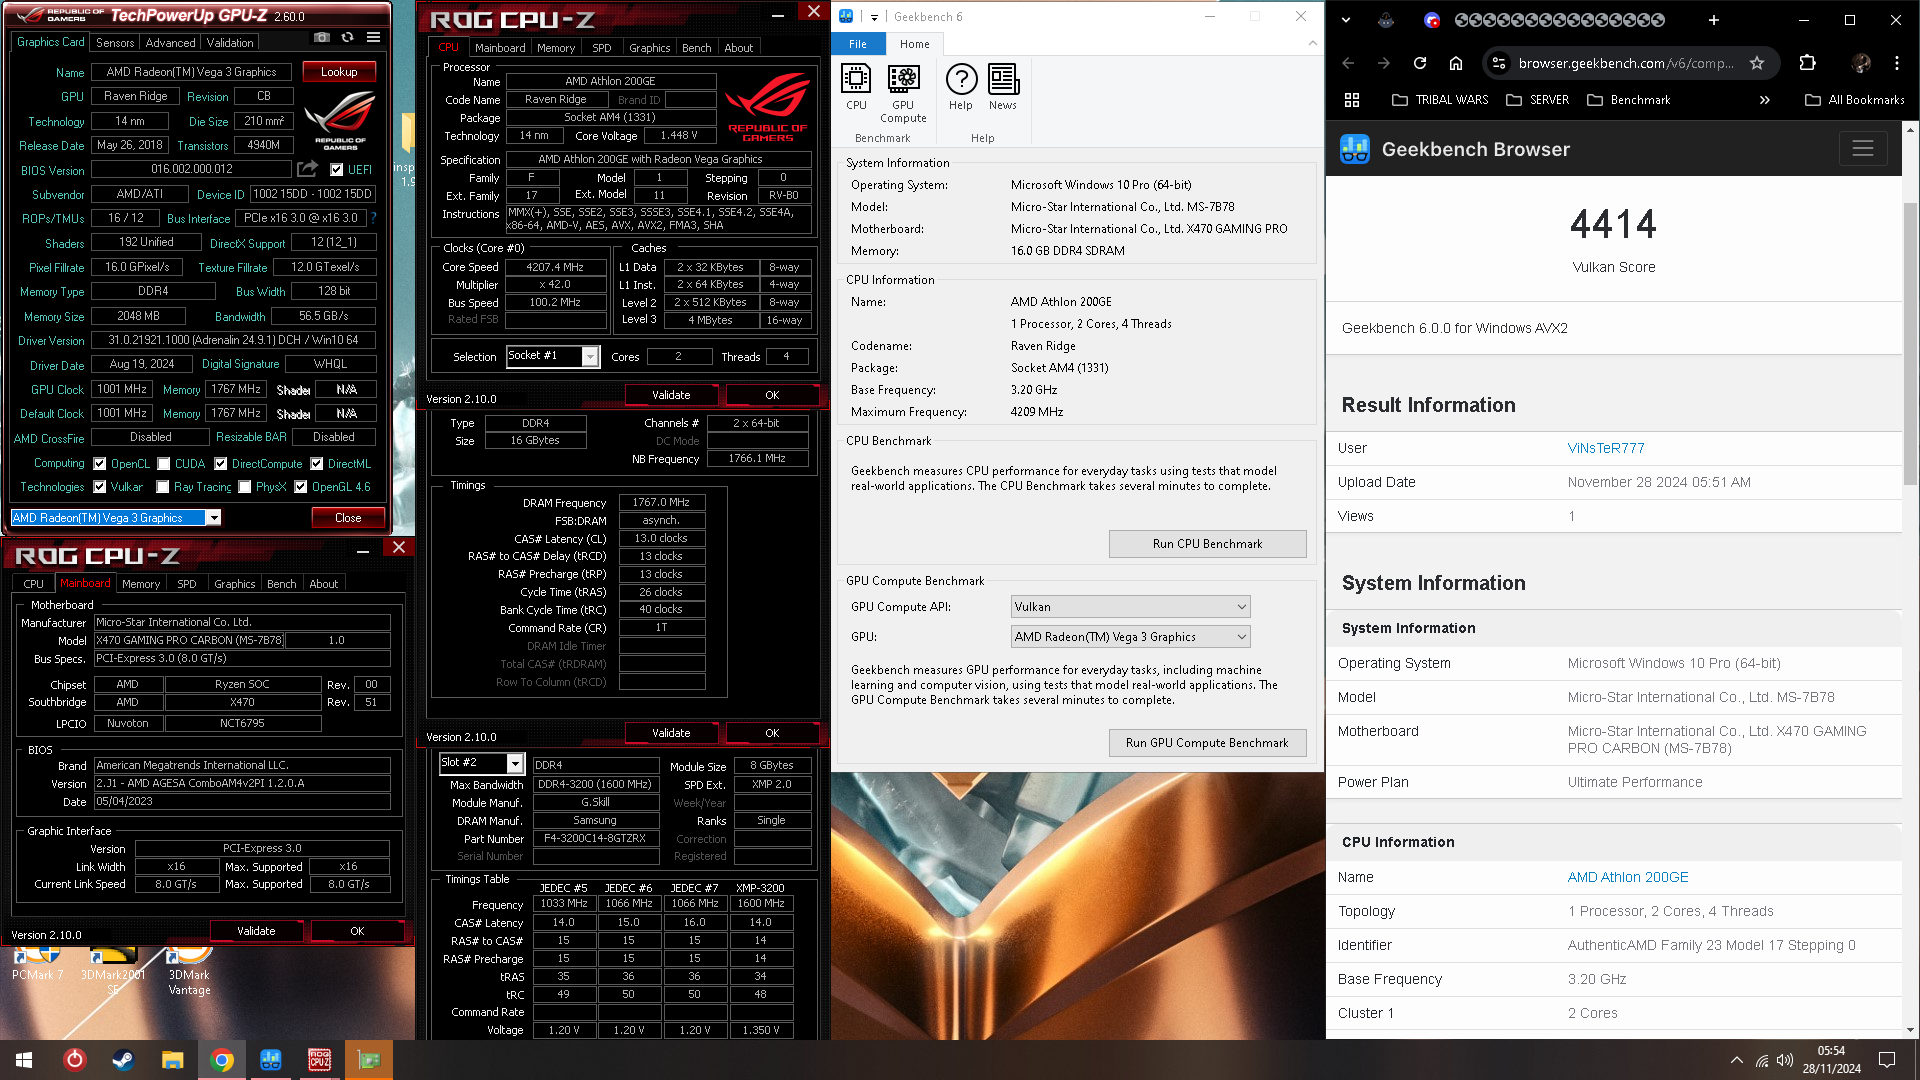The image size is (1920, 1080).
Task: Open the Chrome tab search dropdown
Action: click(x=1346, y=20)
